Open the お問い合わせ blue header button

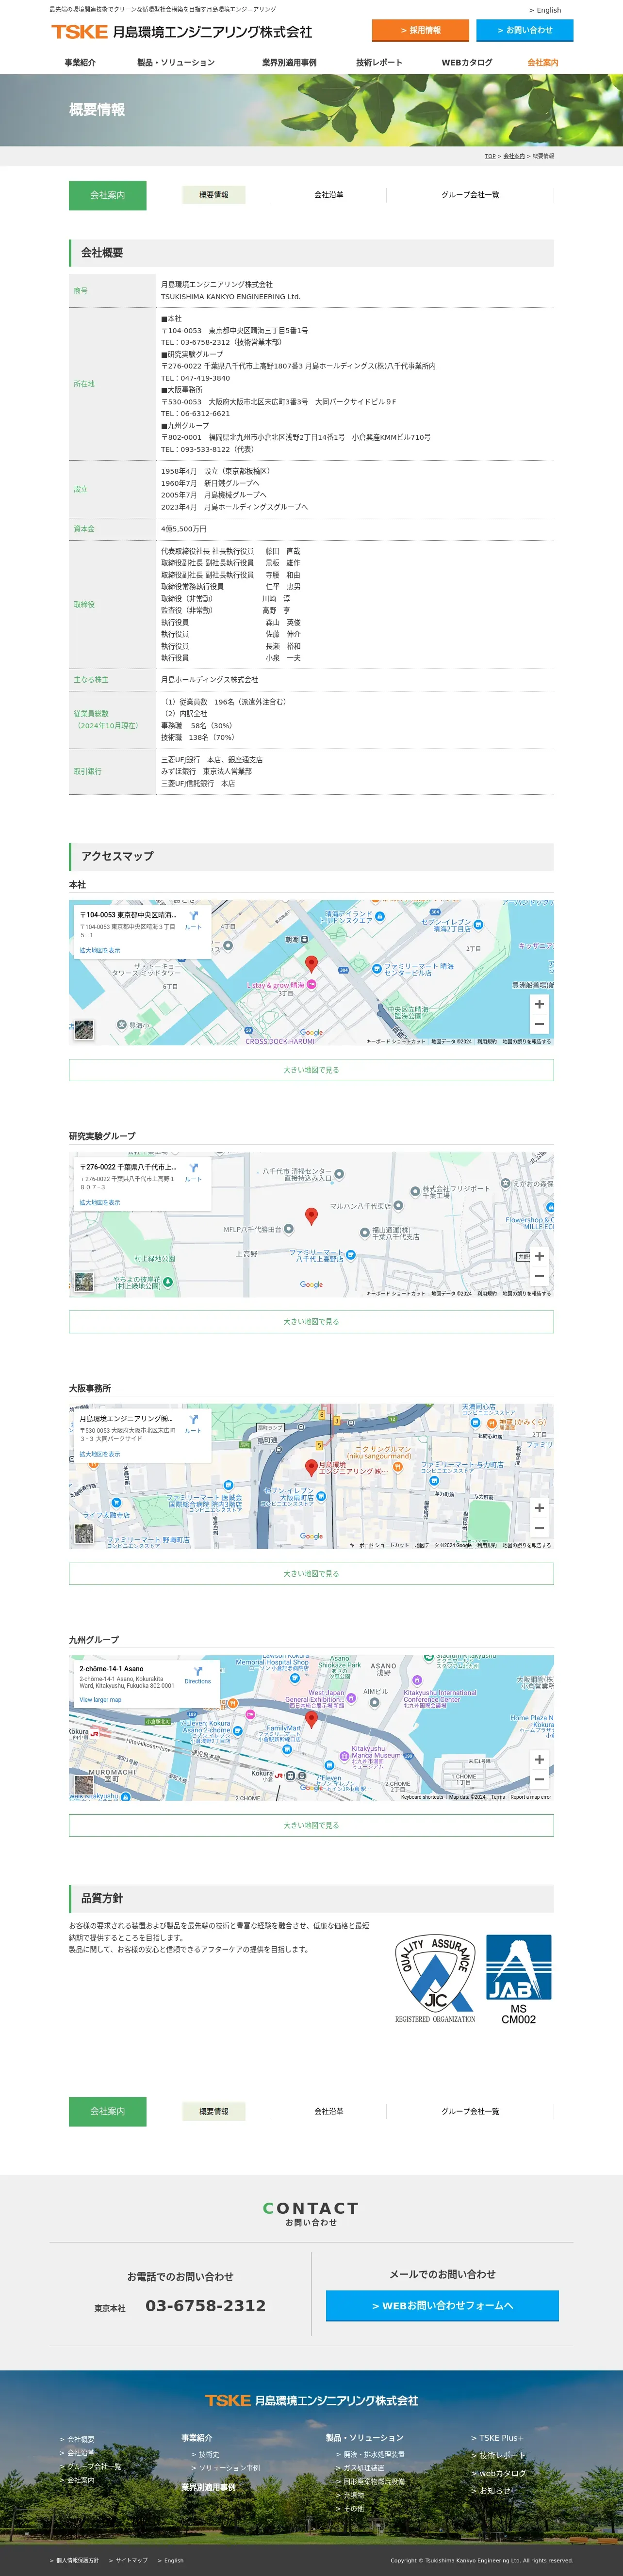click(x=525, y=30)
